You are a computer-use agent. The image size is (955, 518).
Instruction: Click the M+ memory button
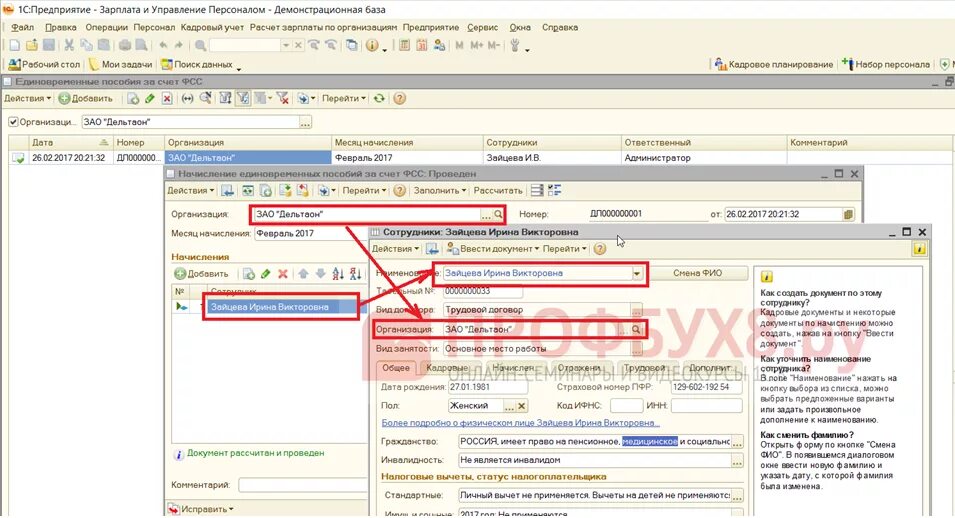point(477,45)
